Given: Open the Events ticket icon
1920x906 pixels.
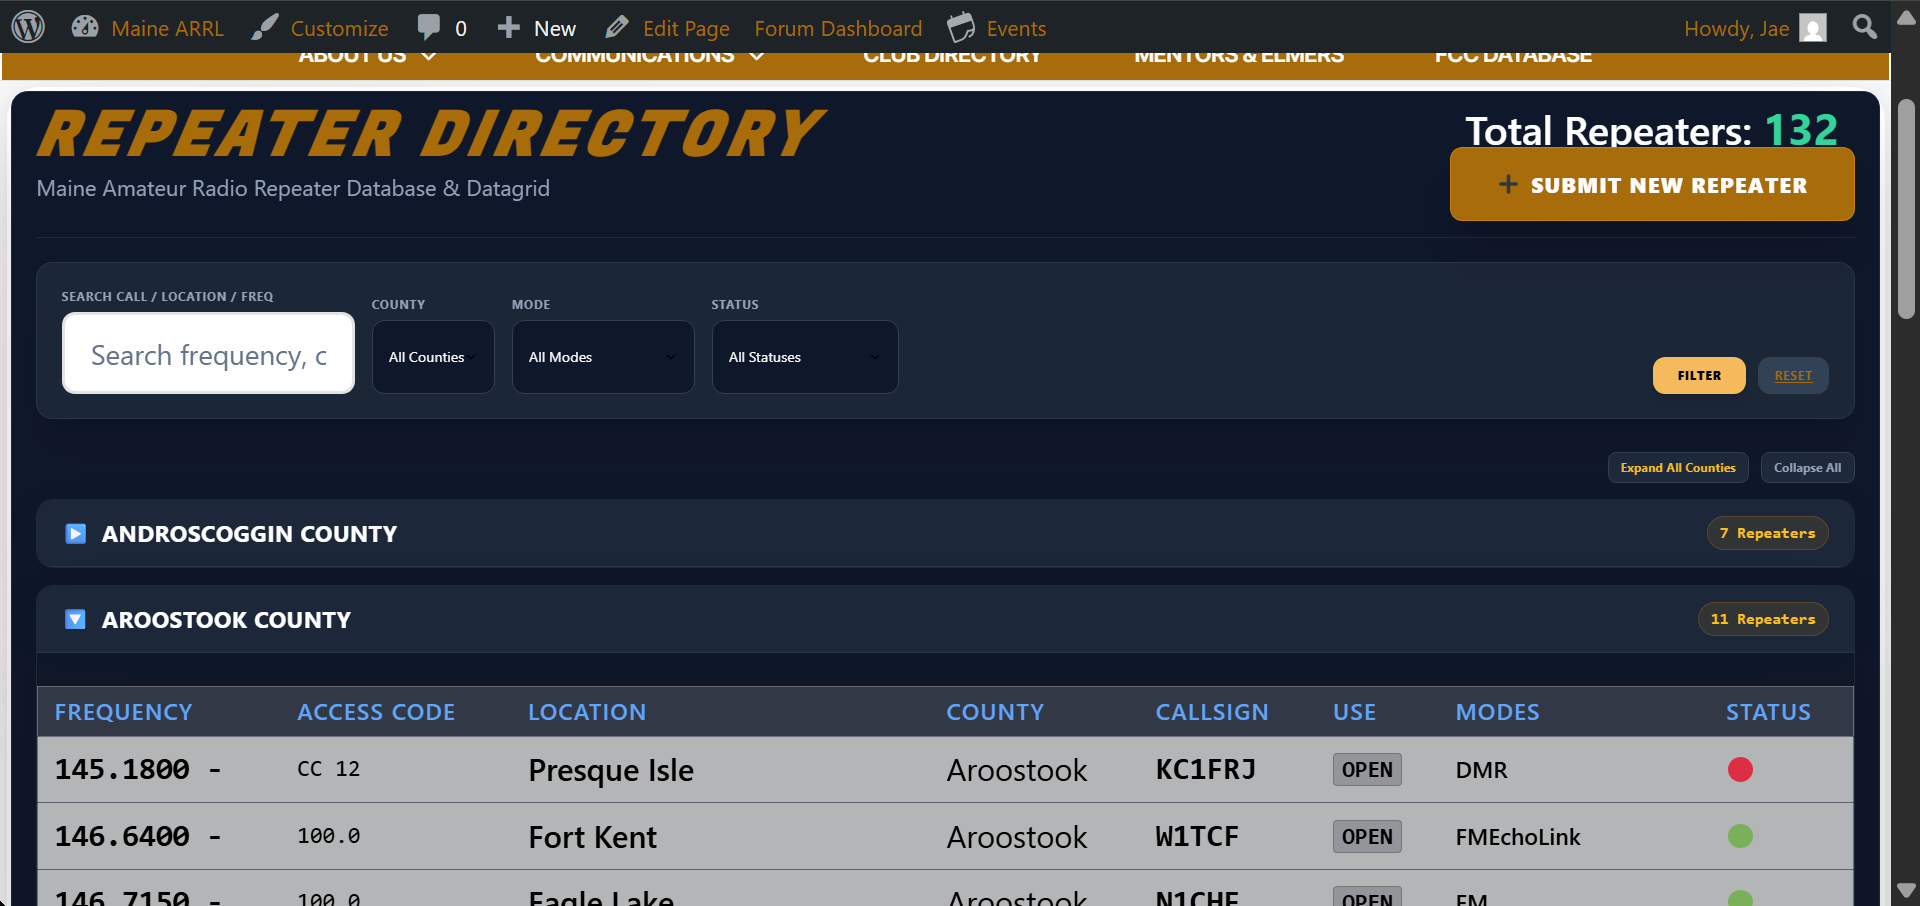Looking at the screenshot, I should pyautogui.click(x=961, y=27).
